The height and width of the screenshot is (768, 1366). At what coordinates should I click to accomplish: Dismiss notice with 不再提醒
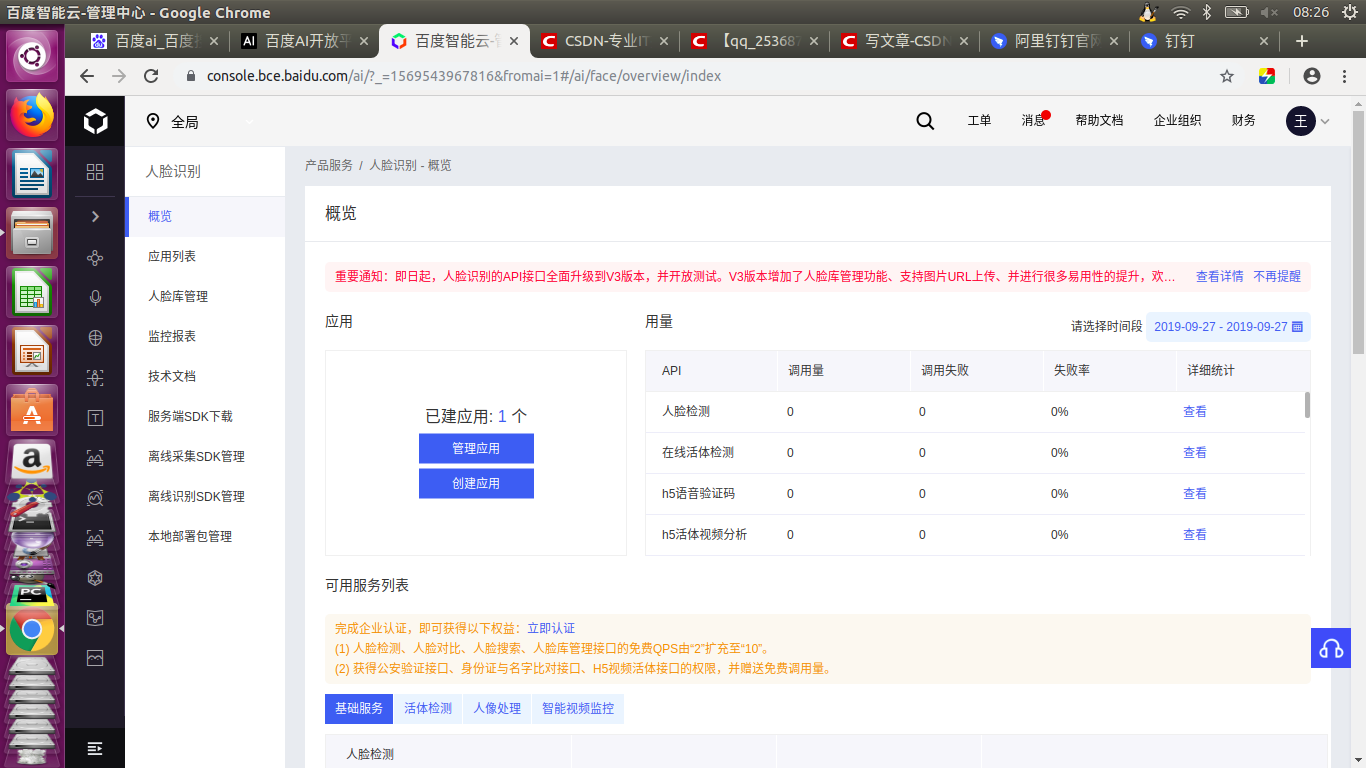[x=1278, y=276]
